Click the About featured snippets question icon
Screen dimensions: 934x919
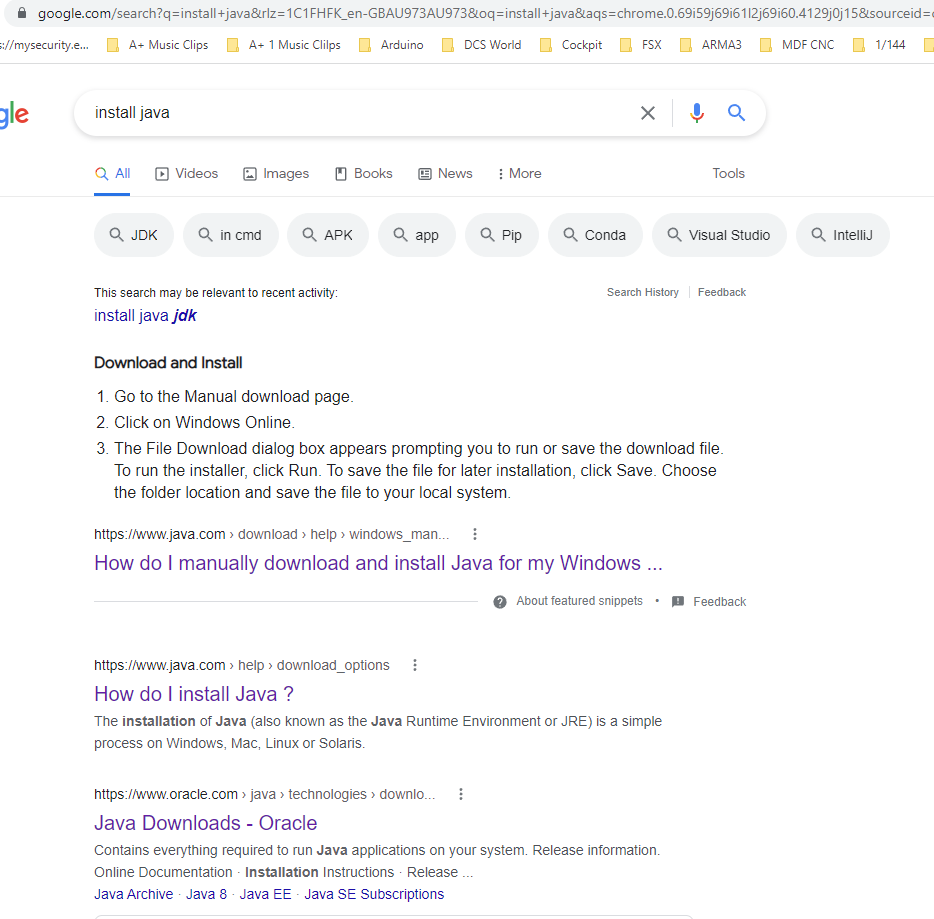(500, 602)
